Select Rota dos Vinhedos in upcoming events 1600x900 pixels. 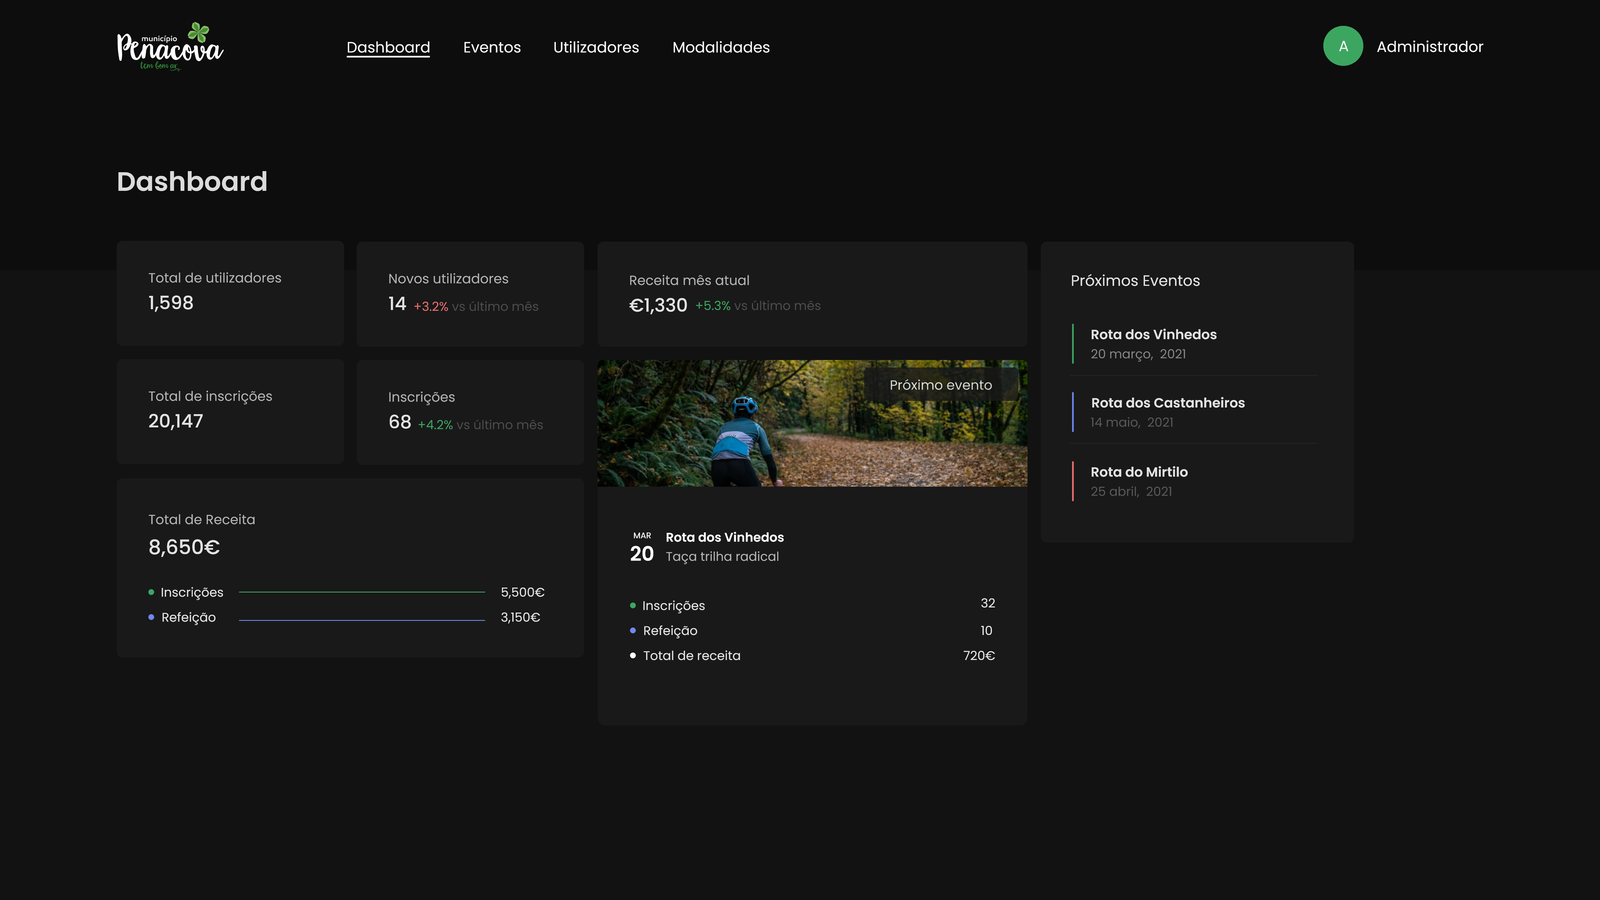tap(1153, 335)
